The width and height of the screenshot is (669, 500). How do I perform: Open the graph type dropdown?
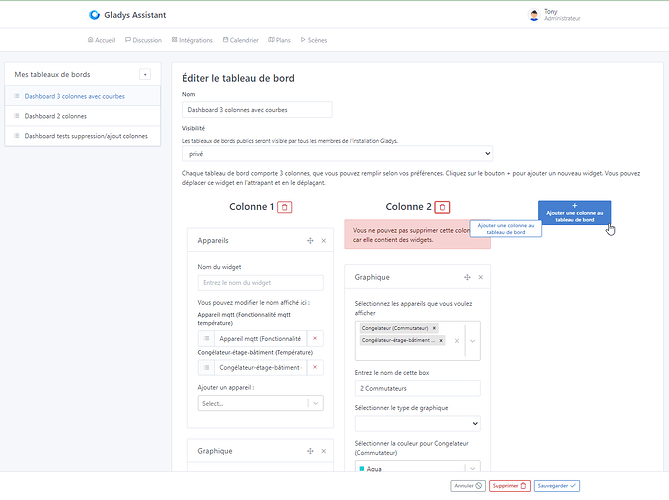pos(417,424)
